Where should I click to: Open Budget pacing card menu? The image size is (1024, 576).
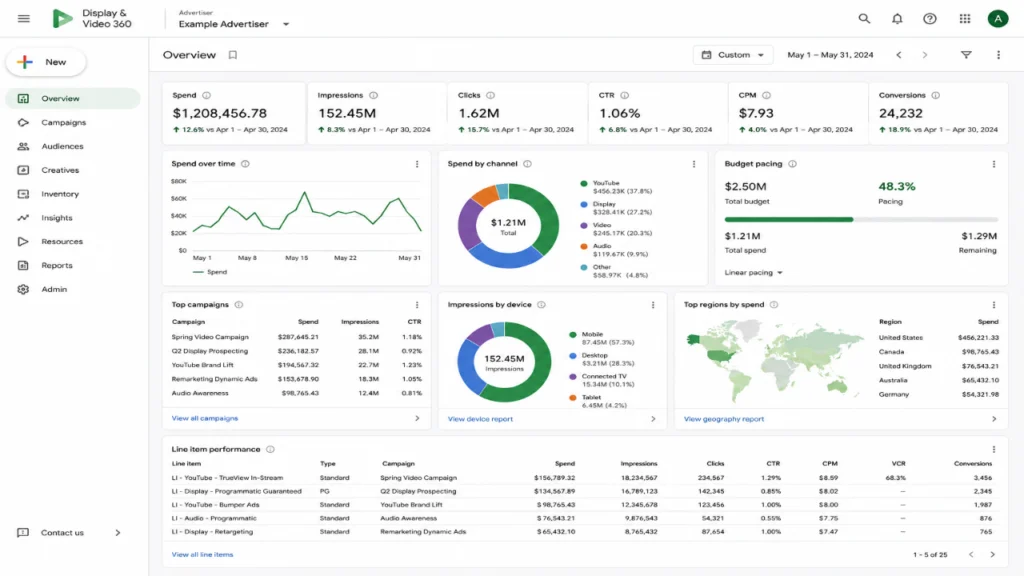(x=993, y=164)
